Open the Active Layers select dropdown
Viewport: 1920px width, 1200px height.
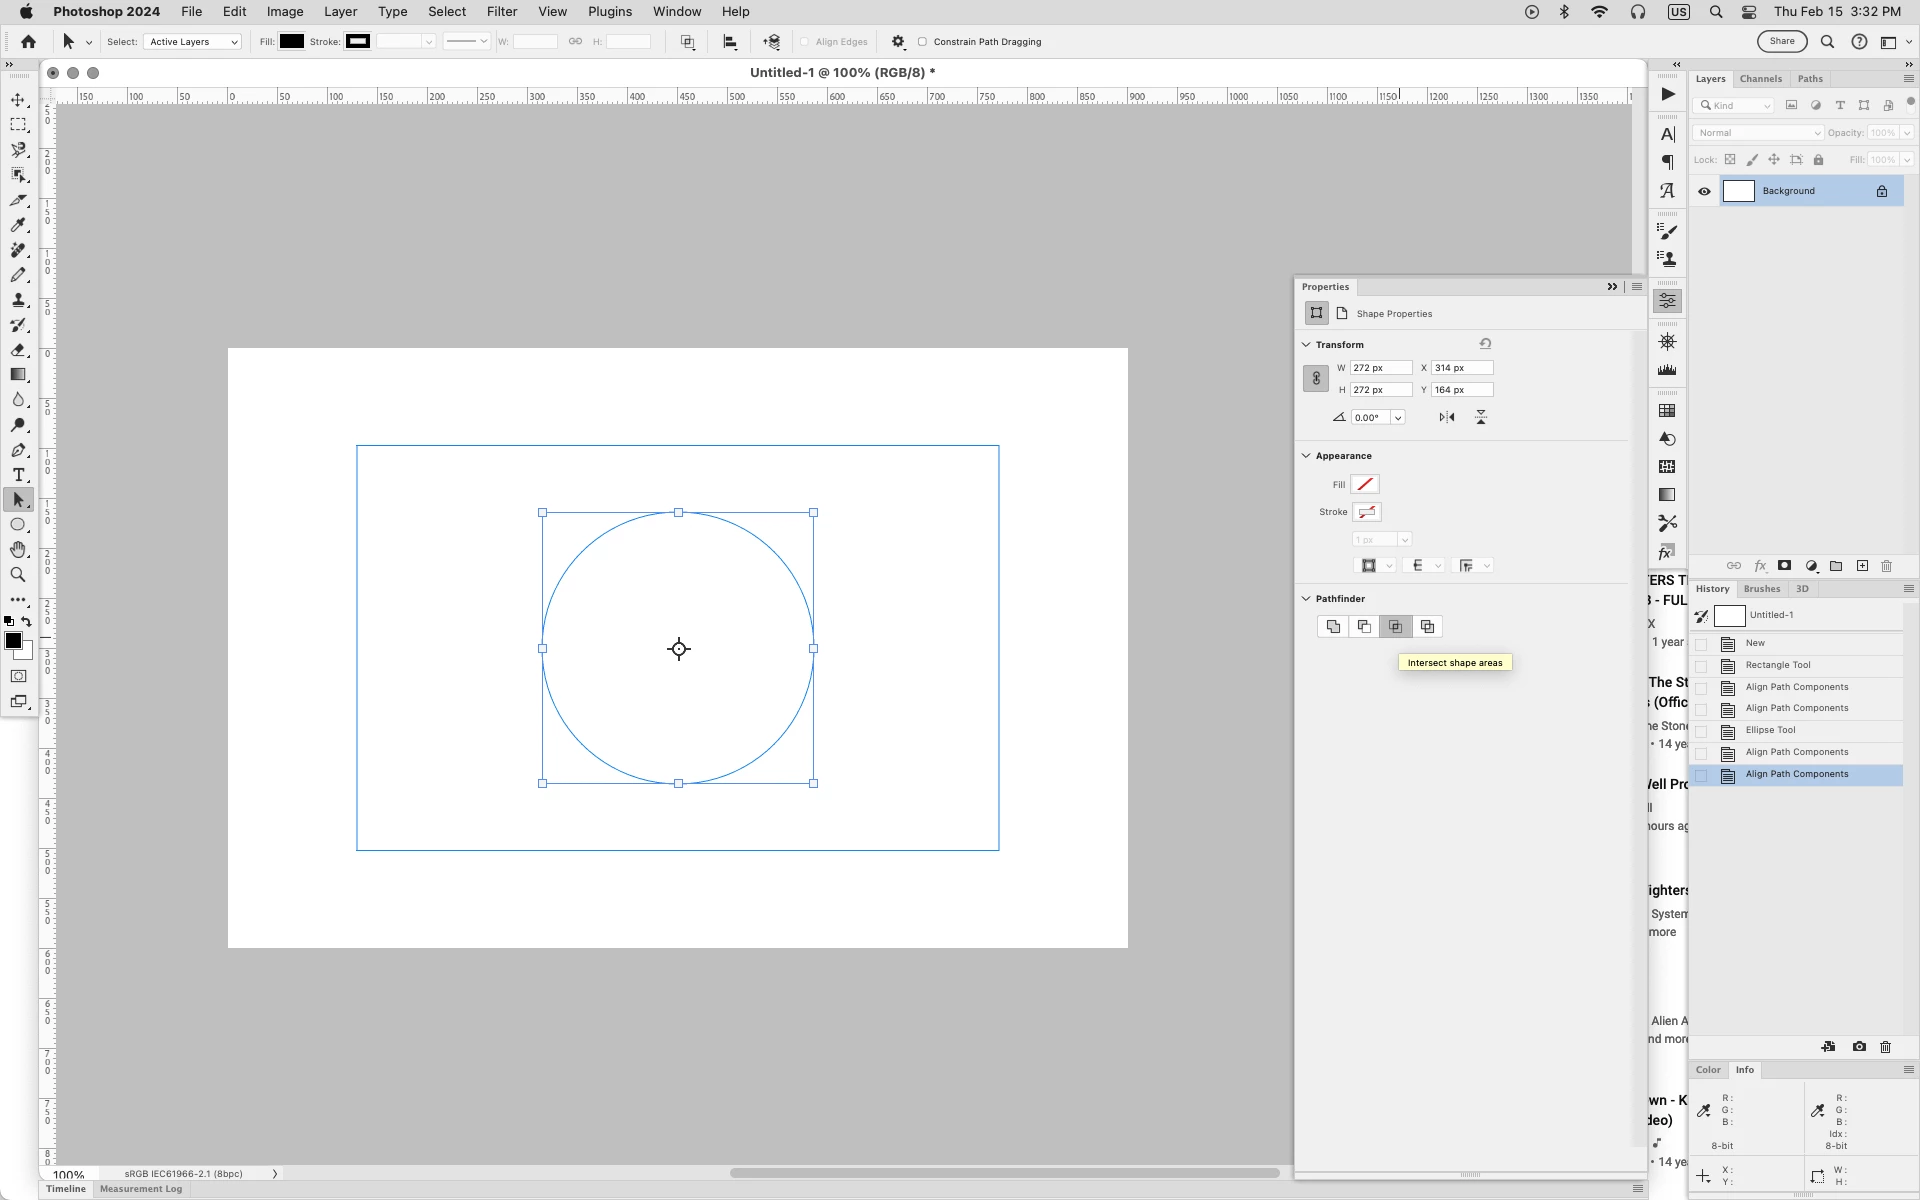(193, 42)
